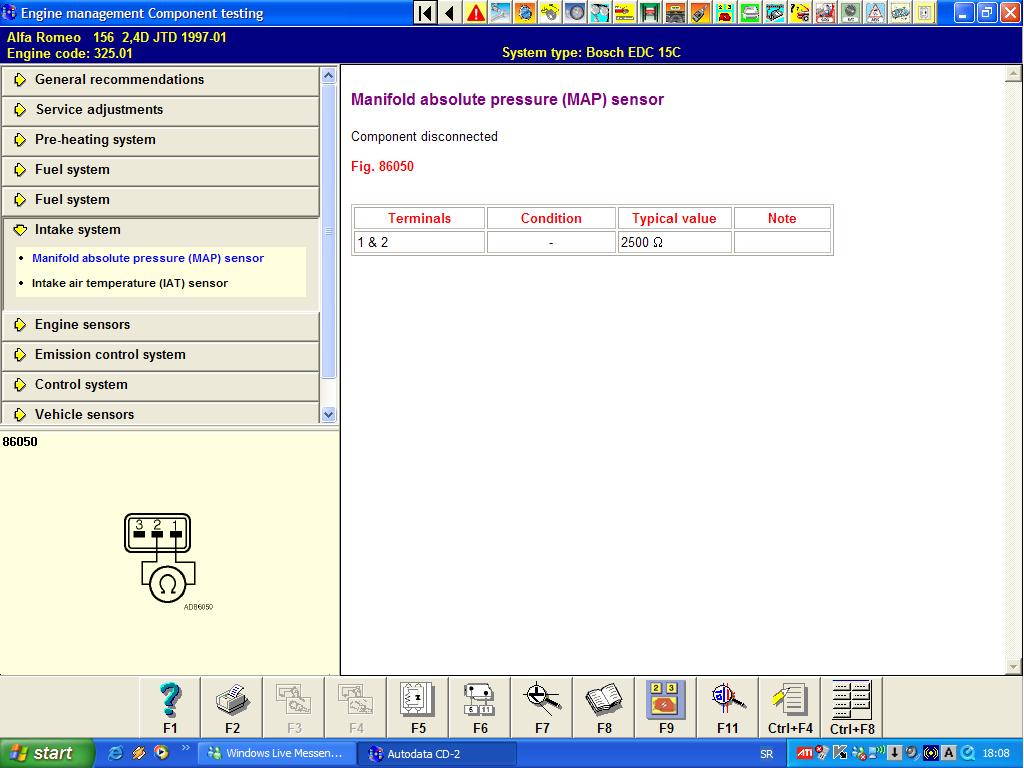Click the 'Component disconnected' text
The width and height of the screenshot is (1024, 768).
[x=424, y=136]
